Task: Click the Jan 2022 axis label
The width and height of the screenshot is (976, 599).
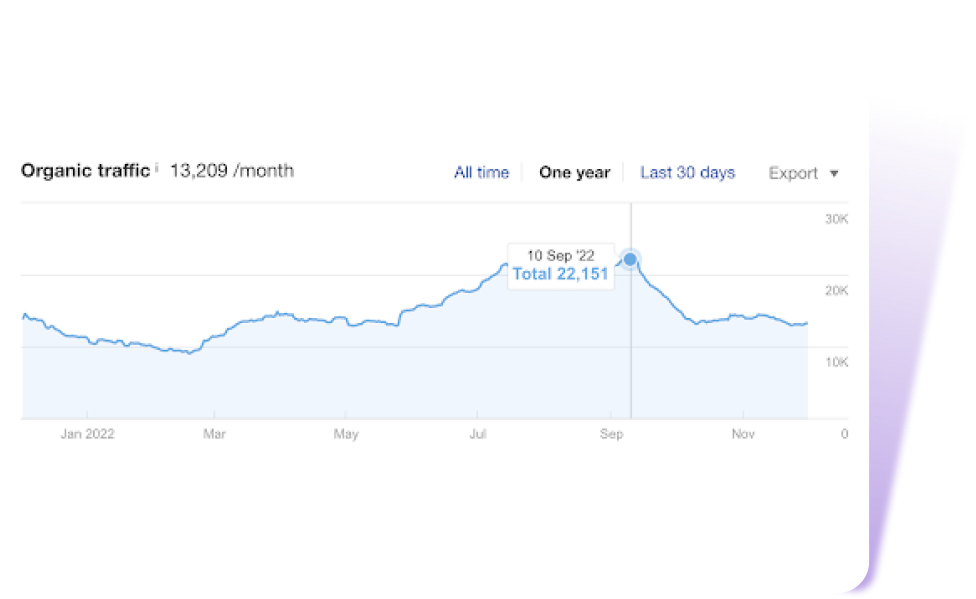Action: pyautogui.click(x=87, y=433)
